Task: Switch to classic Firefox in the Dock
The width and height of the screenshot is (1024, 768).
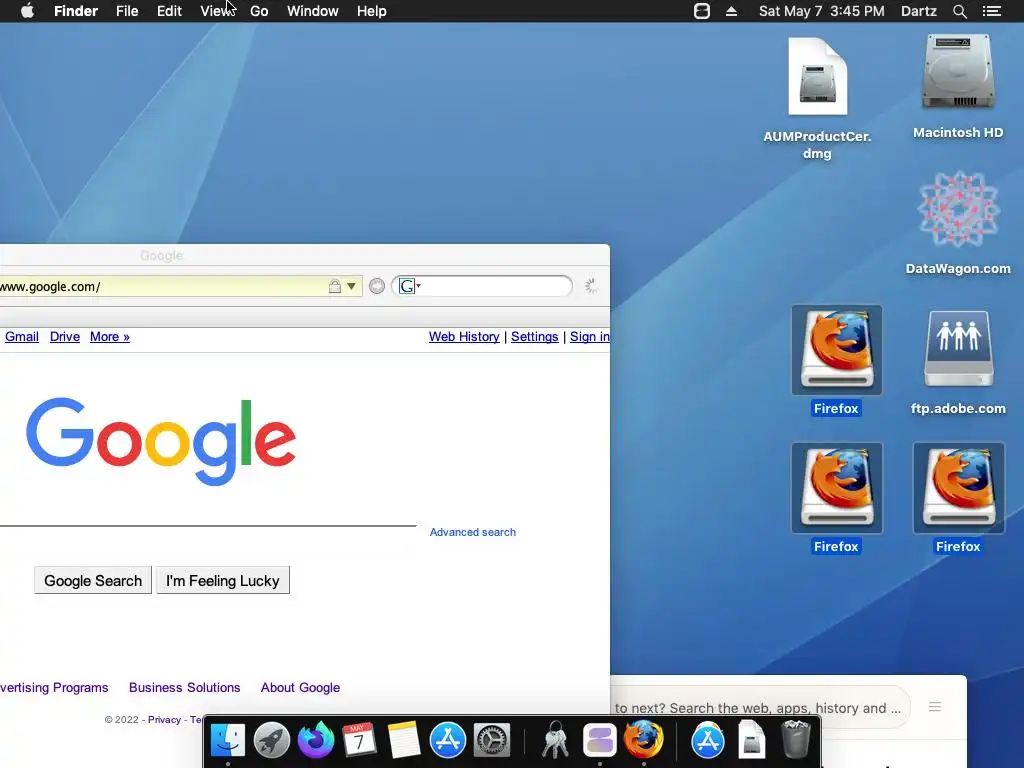Action: pyautogui.click(x=643, y=740)
